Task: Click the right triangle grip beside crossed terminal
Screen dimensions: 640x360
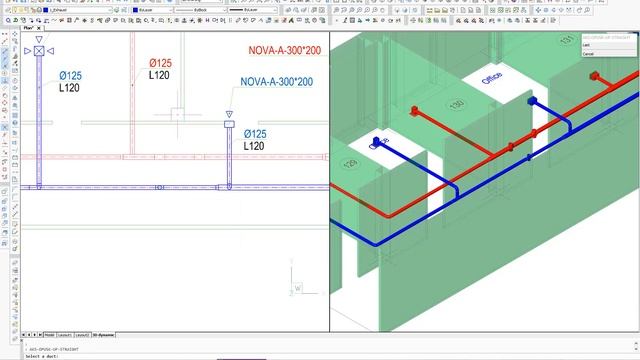Action: 50,51
